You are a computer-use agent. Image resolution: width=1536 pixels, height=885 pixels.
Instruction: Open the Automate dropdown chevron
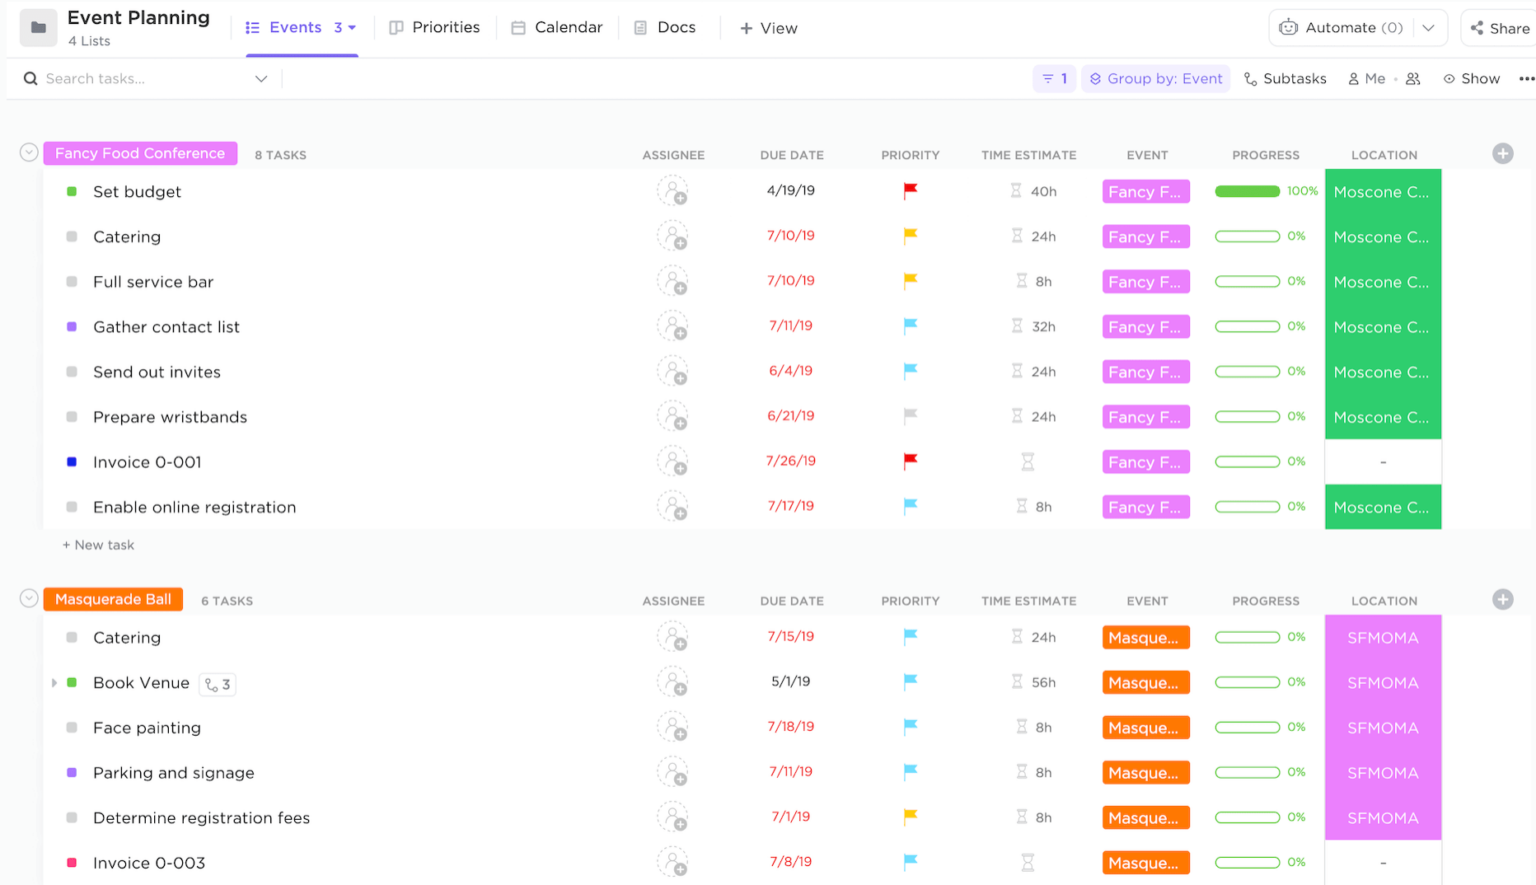click(x=1429, y=27)
